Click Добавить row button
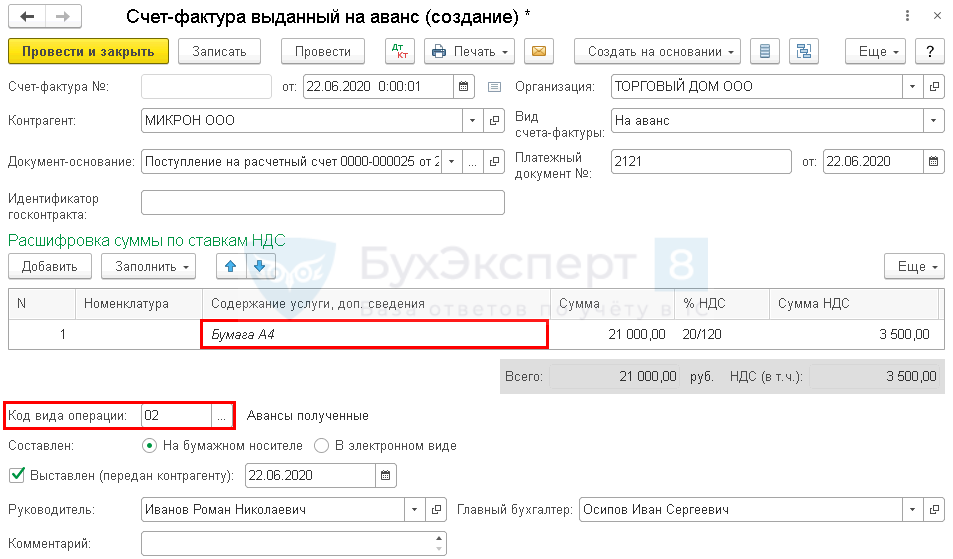953x559 pixels. click(x=50, y=267)
